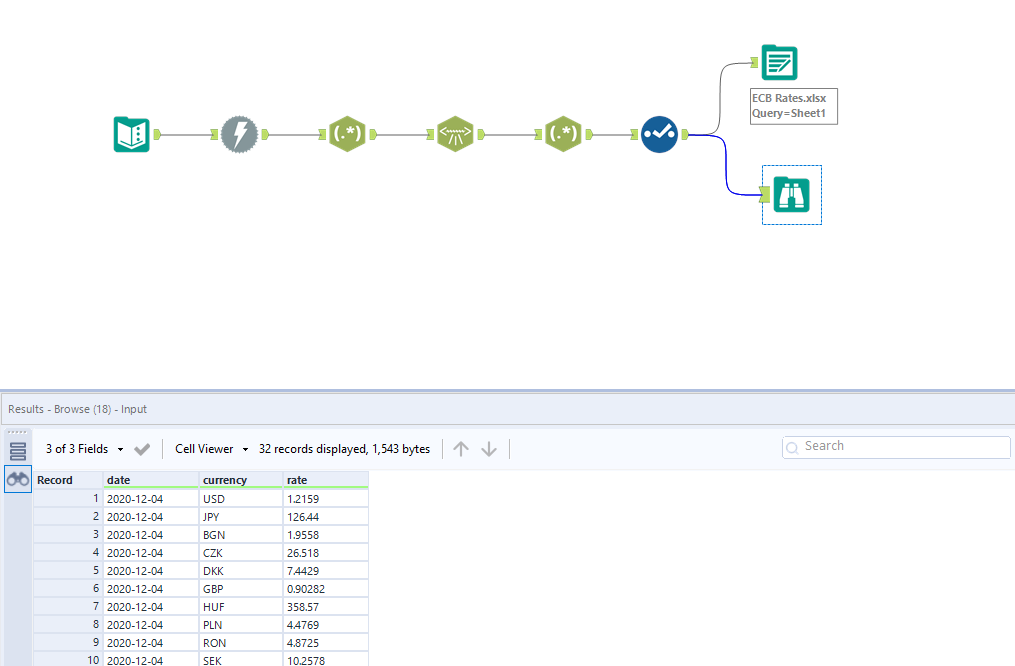Select the Browse tool at the workflow end

(791, 195)
